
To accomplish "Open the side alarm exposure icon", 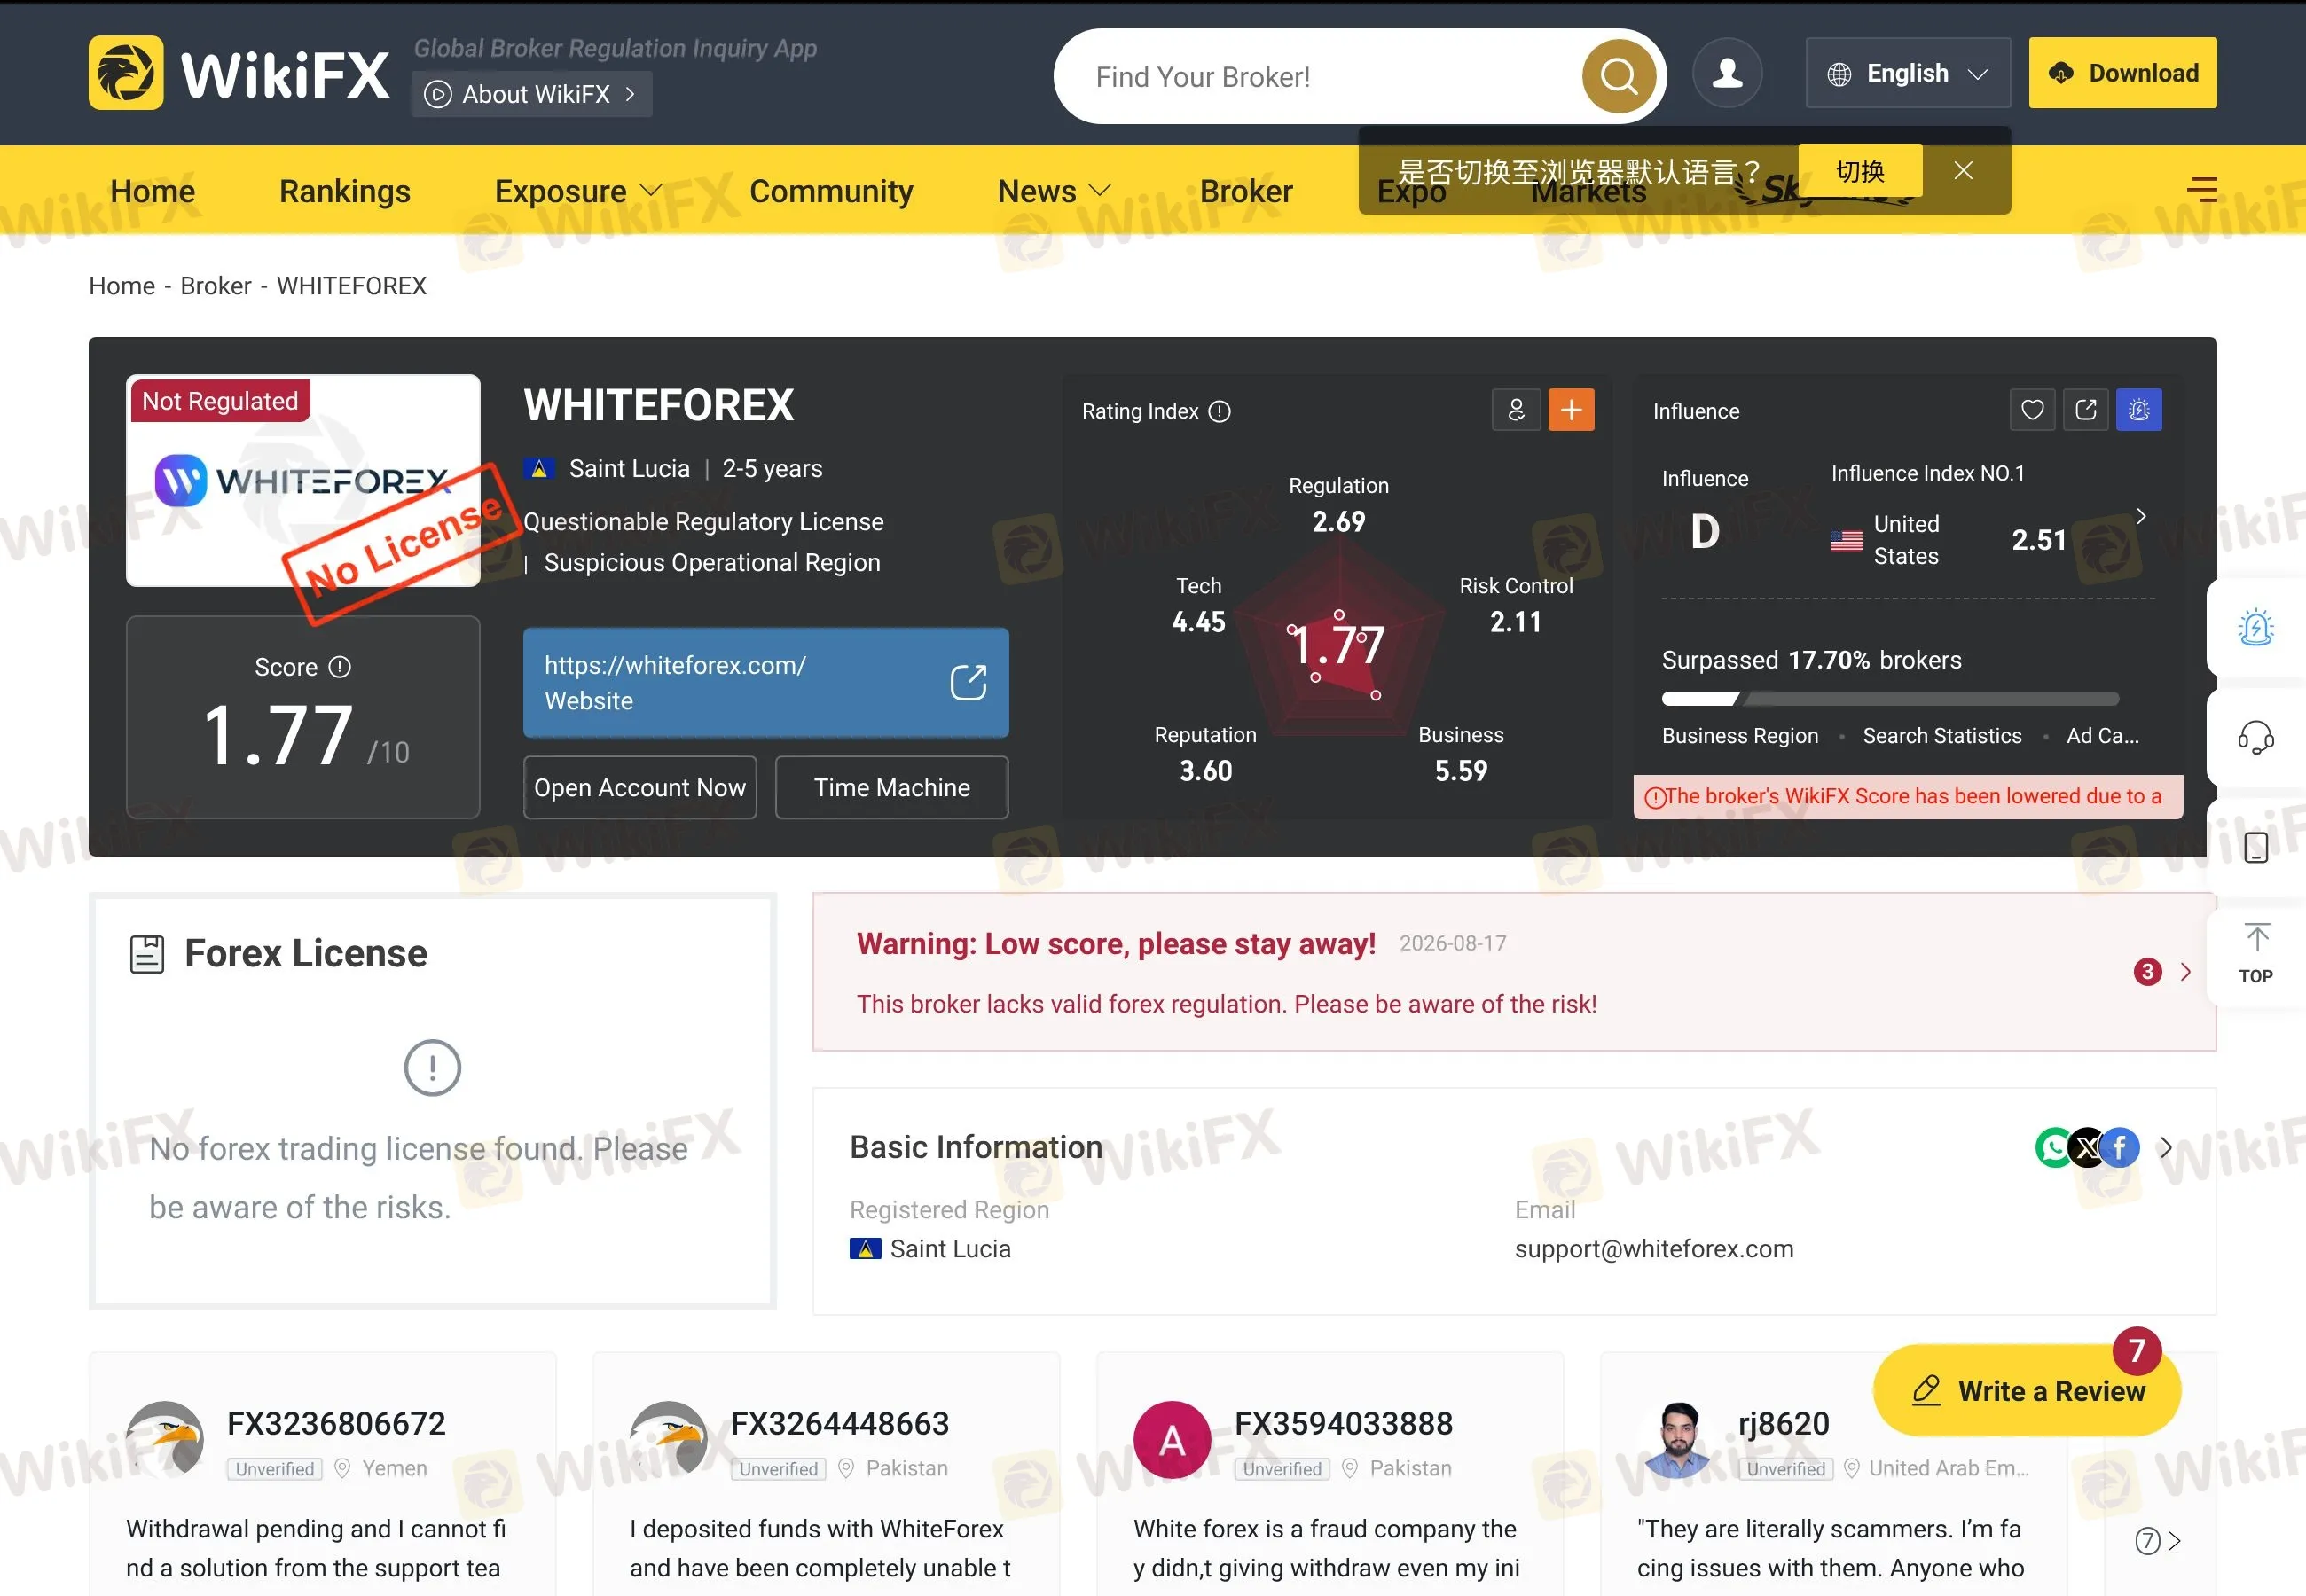I will (x=2256, y=628).
